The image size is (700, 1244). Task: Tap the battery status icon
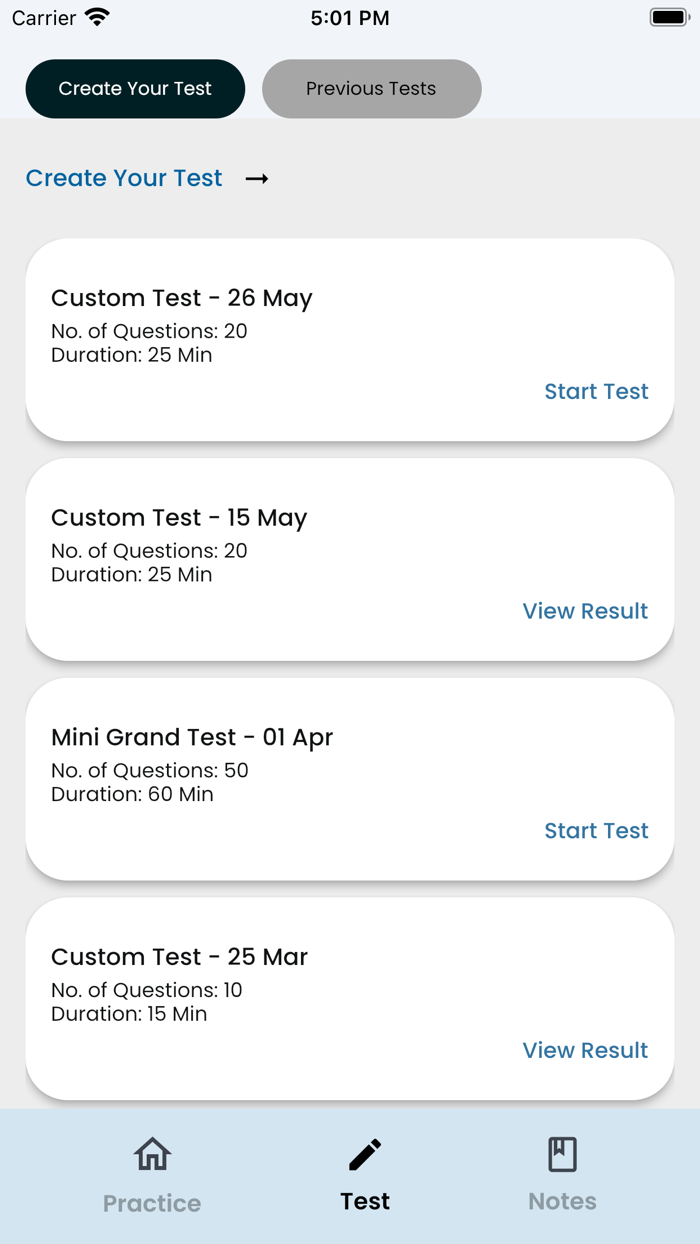coord(669,18)
